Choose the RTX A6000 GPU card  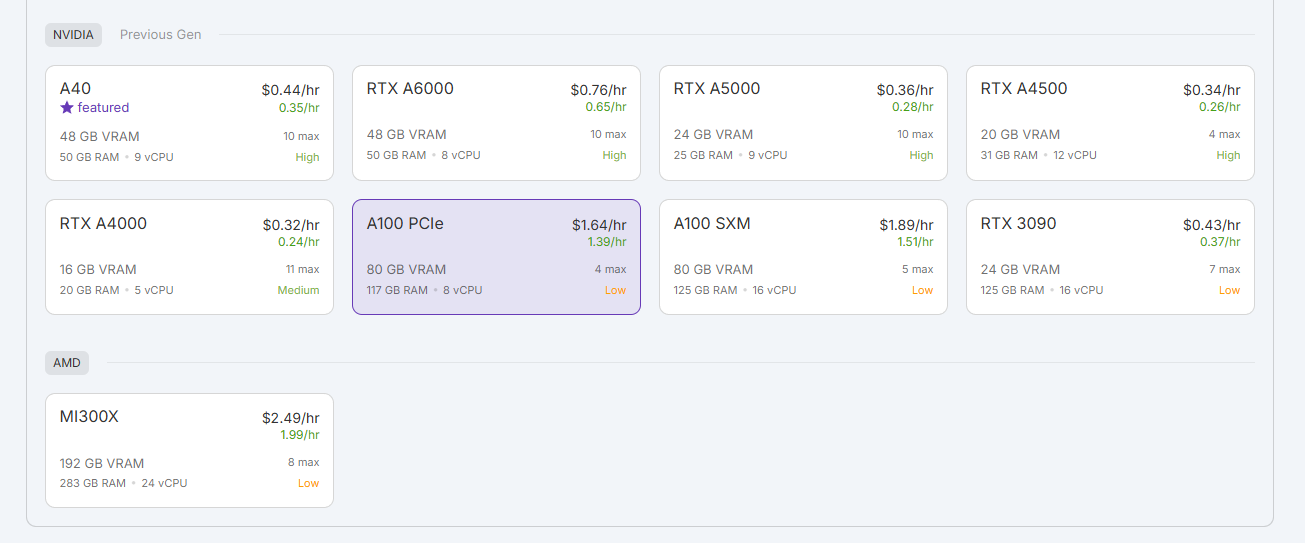[496, 123]
